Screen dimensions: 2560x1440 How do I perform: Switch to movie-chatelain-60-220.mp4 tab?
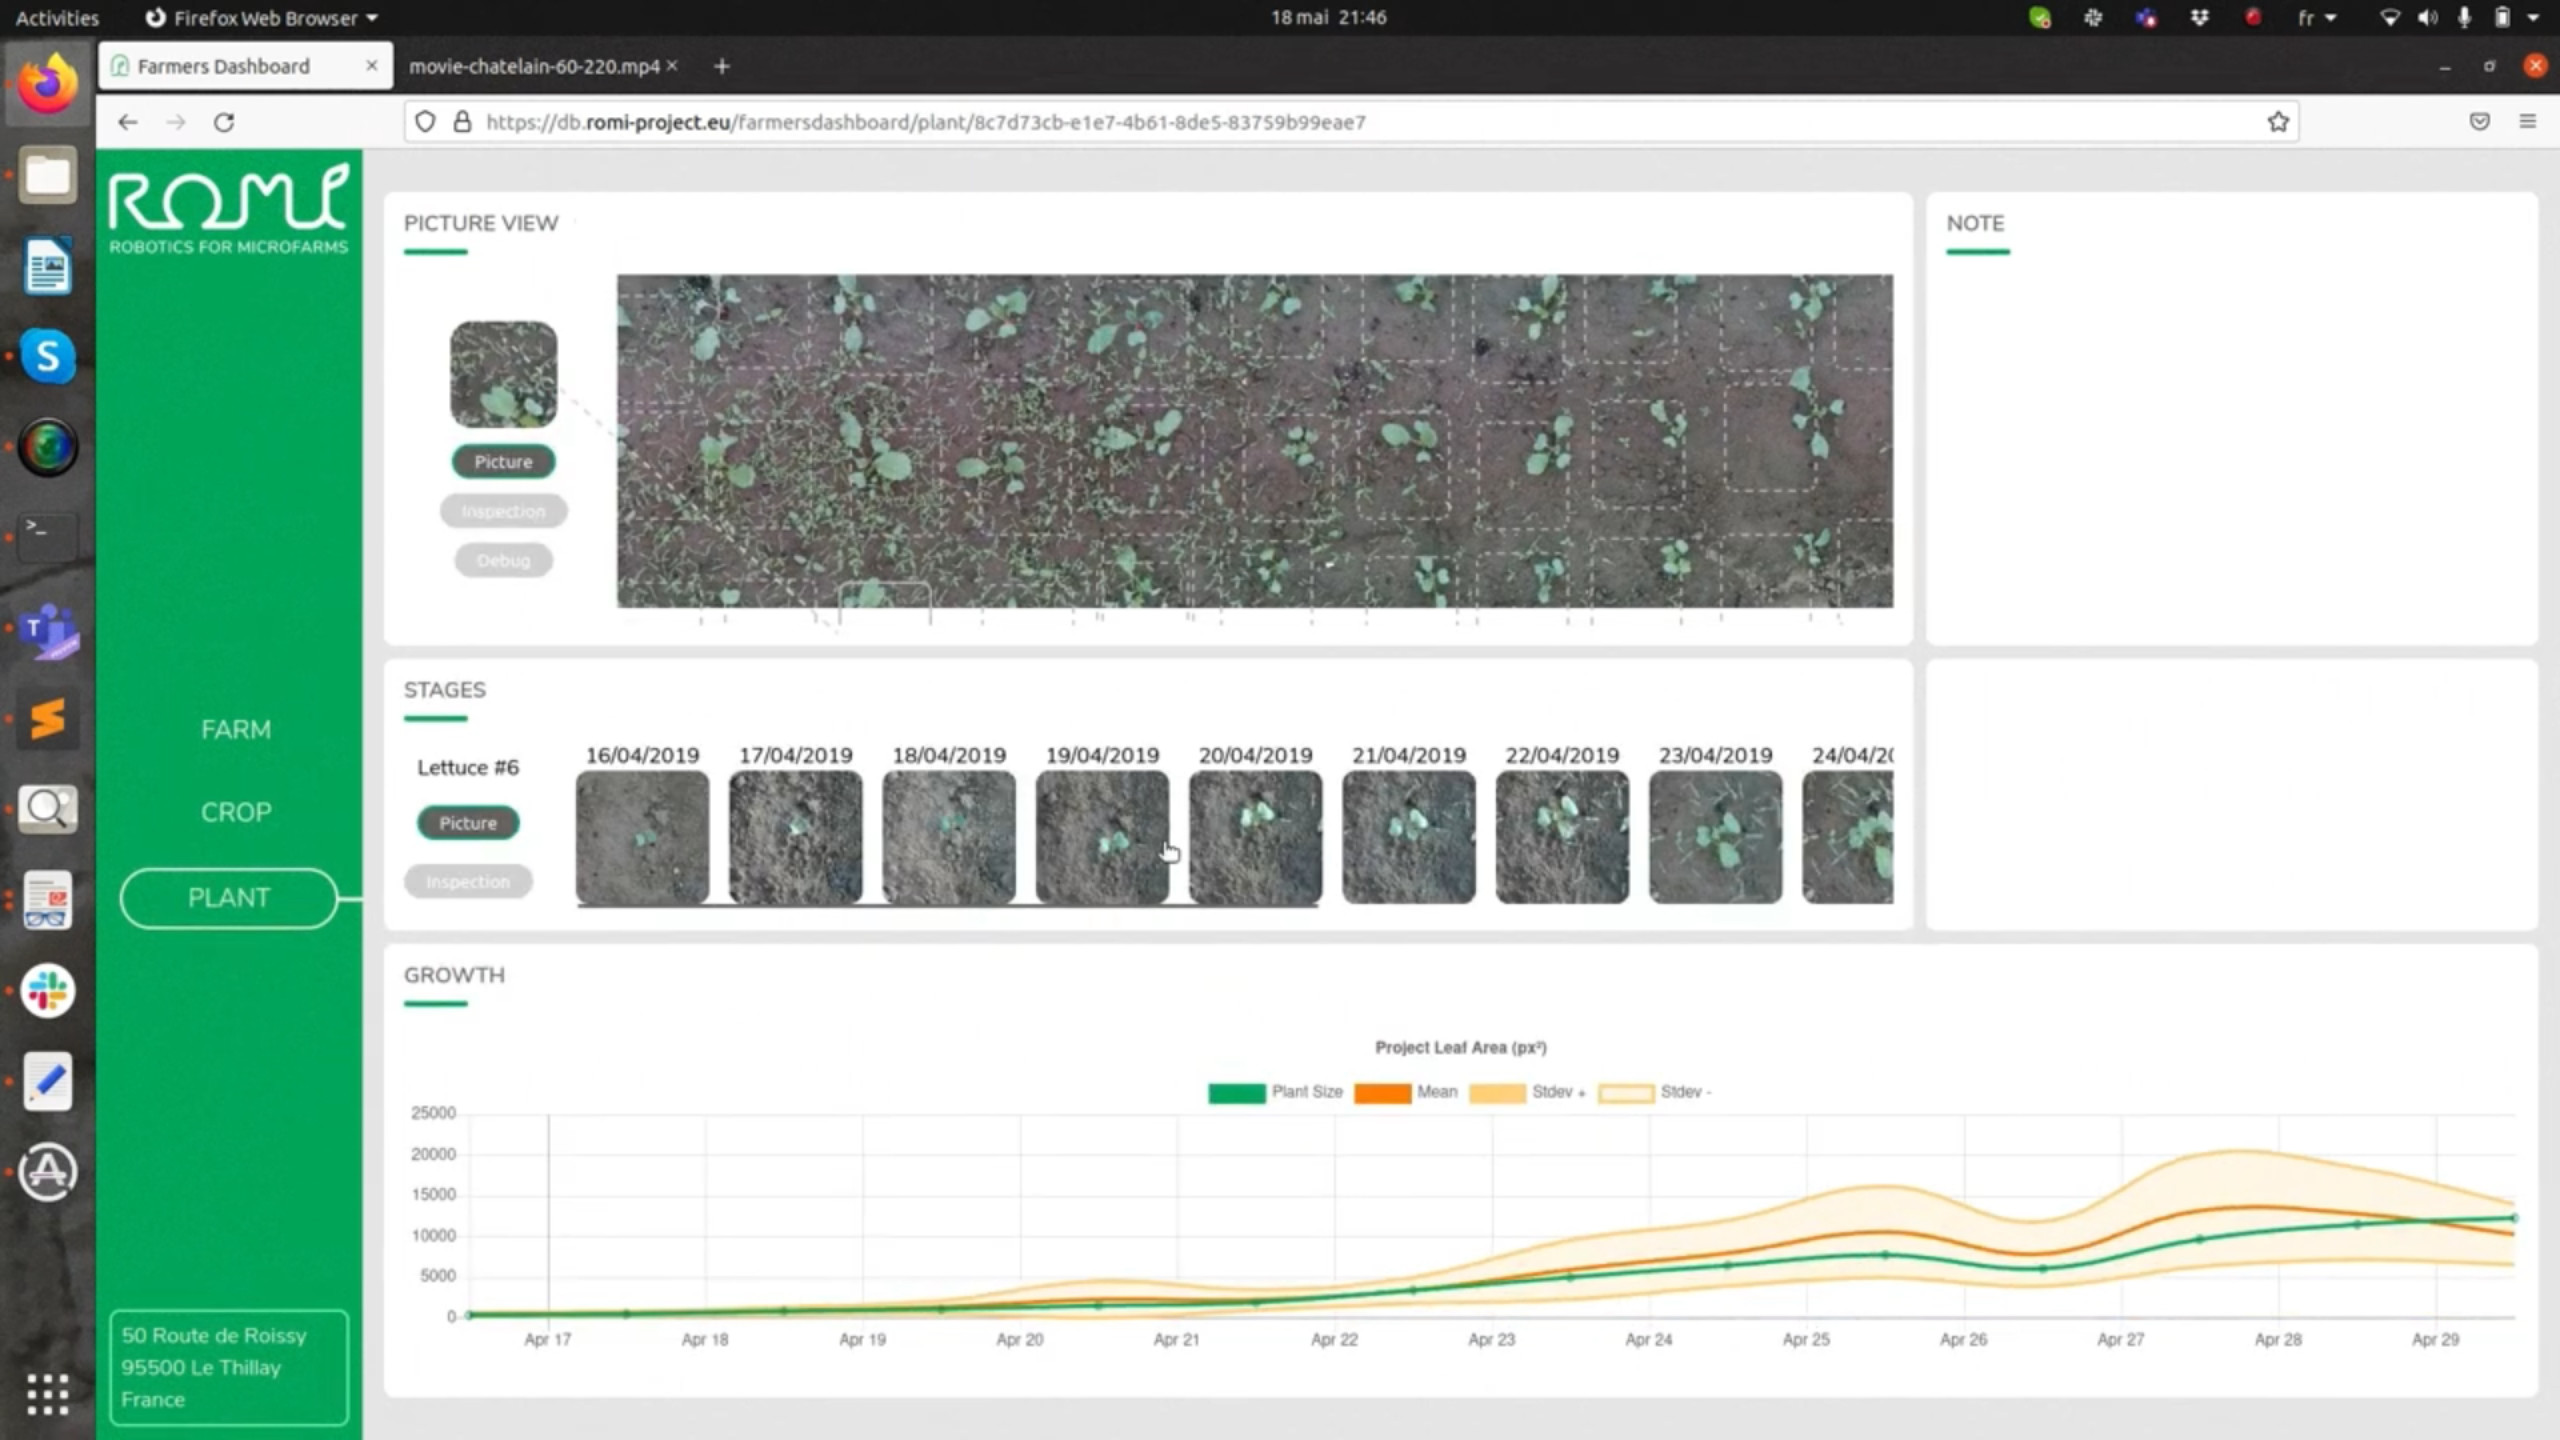[x=533, y=66]
